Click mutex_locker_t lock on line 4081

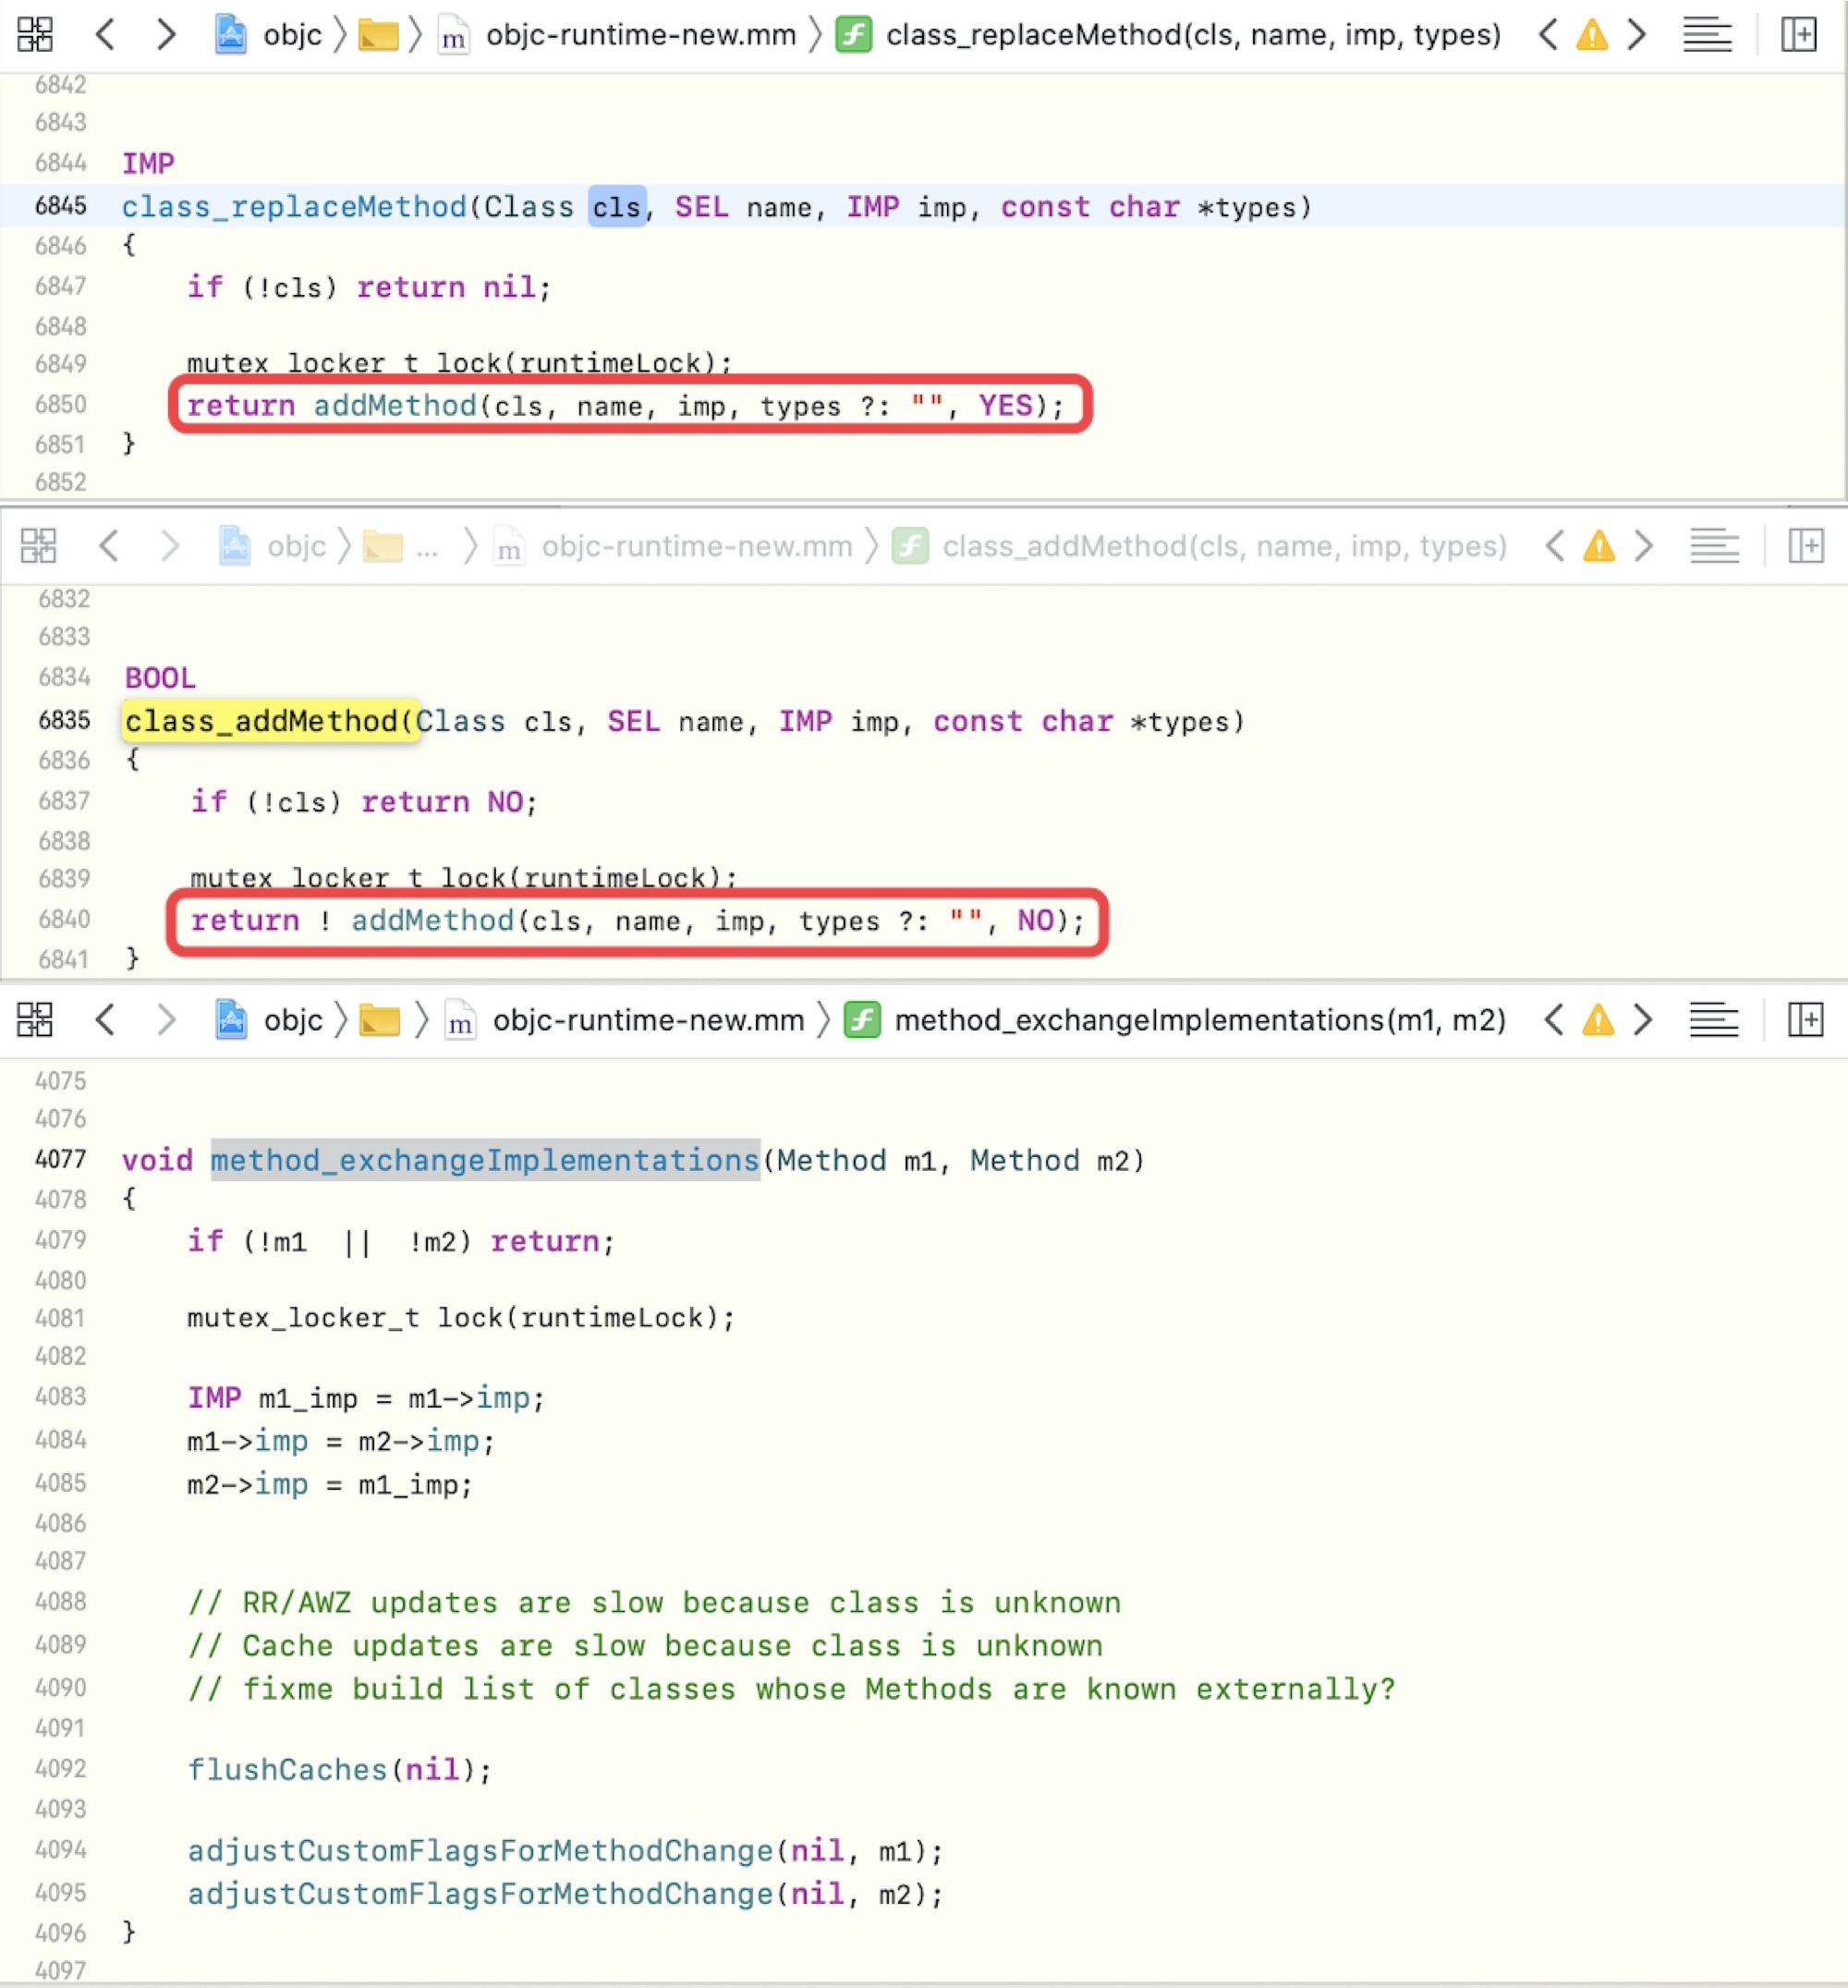pos(461,1318)
